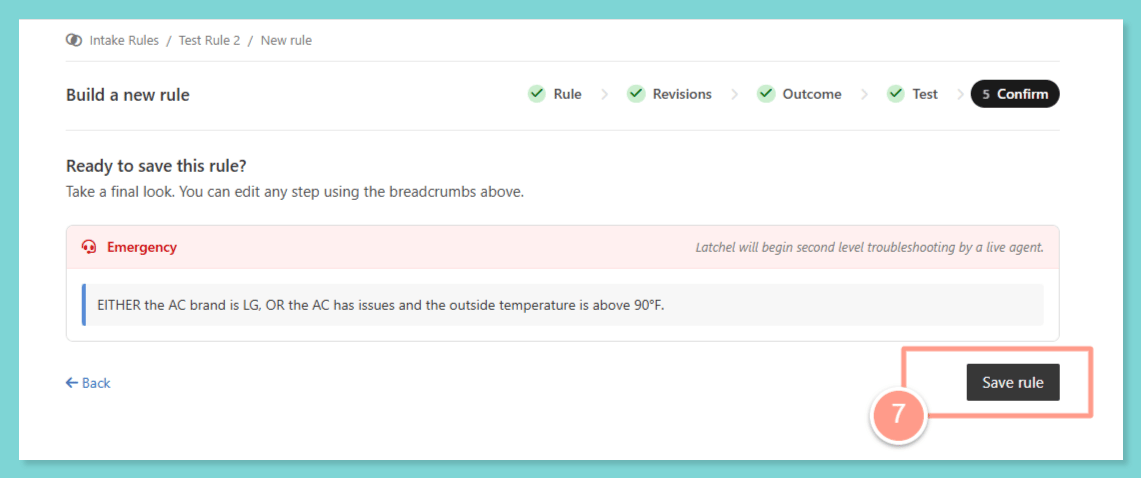Click the 'Ready to save this rule?' heading
Screen dimensions: 1141x478
click(156, 166)
